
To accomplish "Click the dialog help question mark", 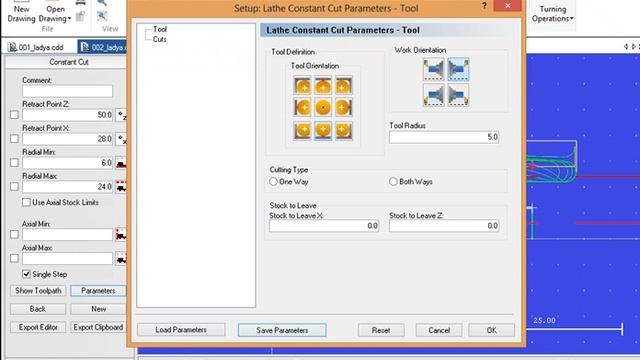I will 484,6.
